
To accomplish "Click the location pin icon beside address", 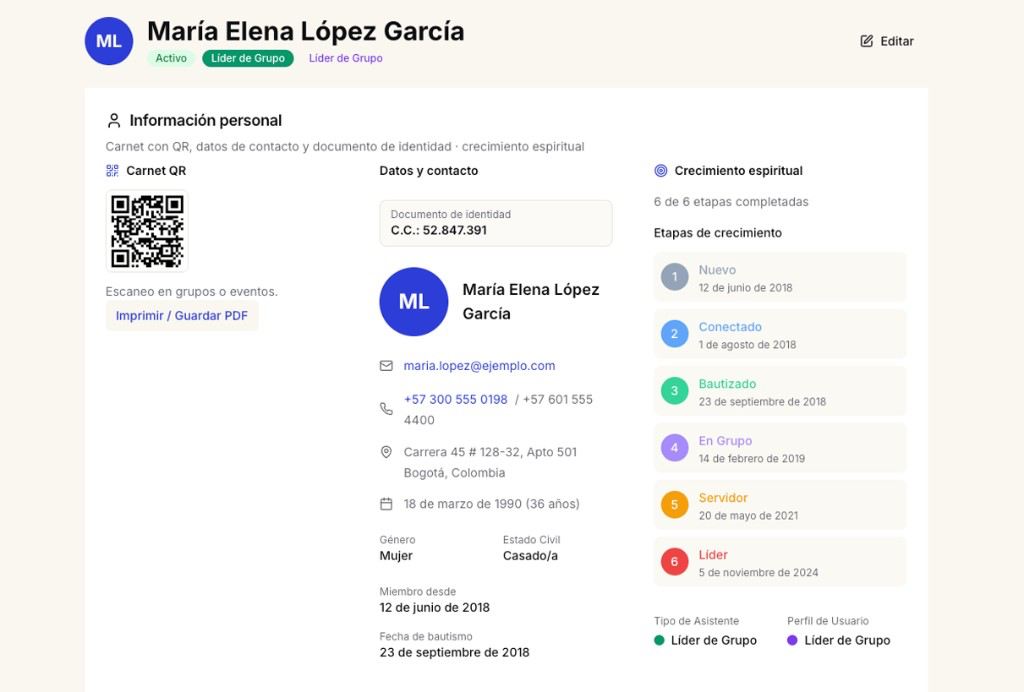I will [386, 452].
